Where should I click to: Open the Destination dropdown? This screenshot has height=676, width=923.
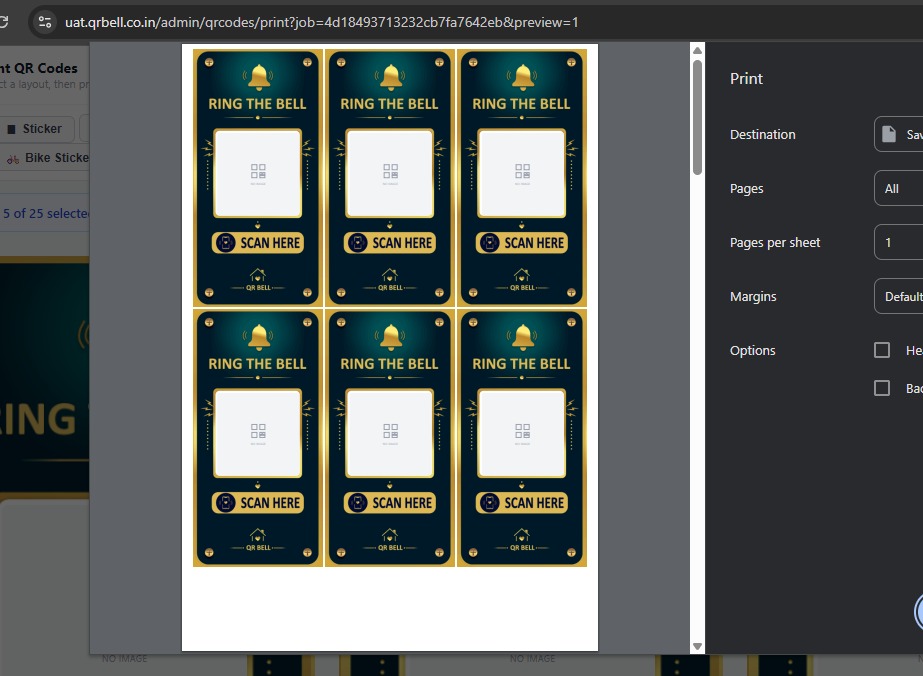click(x=898, y=134)
